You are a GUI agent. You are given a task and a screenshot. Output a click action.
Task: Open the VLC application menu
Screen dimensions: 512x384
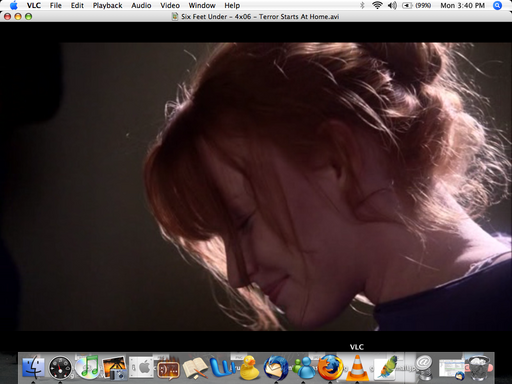34,5
